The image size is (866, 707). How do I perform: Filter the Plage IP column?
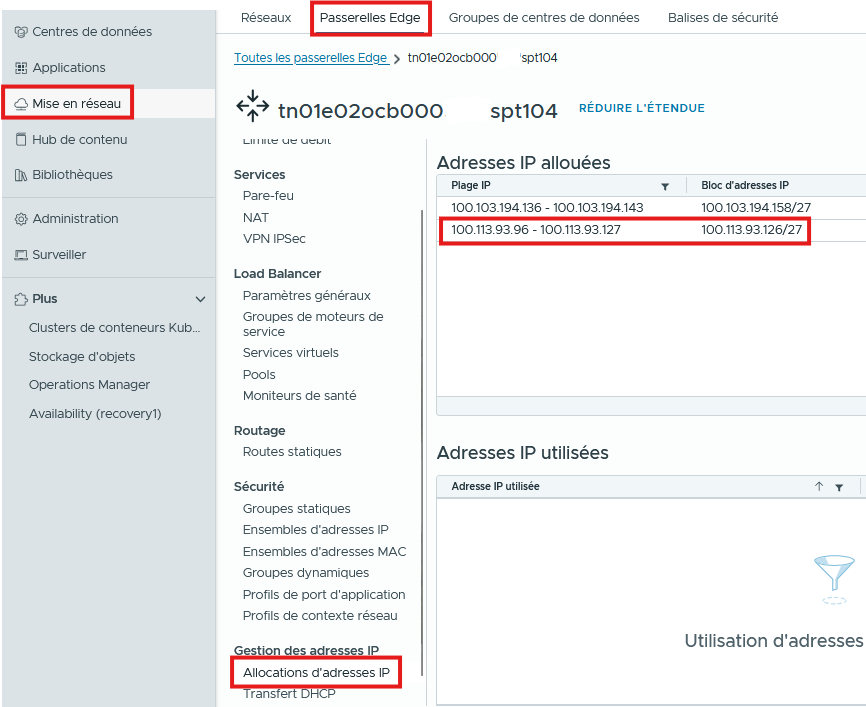(x=665, y=186)
